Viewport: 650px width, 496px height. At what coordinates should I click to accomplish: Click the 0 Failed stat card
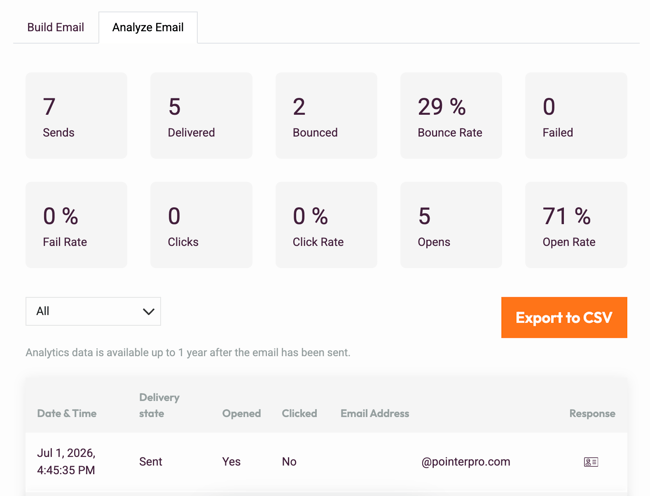576,116
